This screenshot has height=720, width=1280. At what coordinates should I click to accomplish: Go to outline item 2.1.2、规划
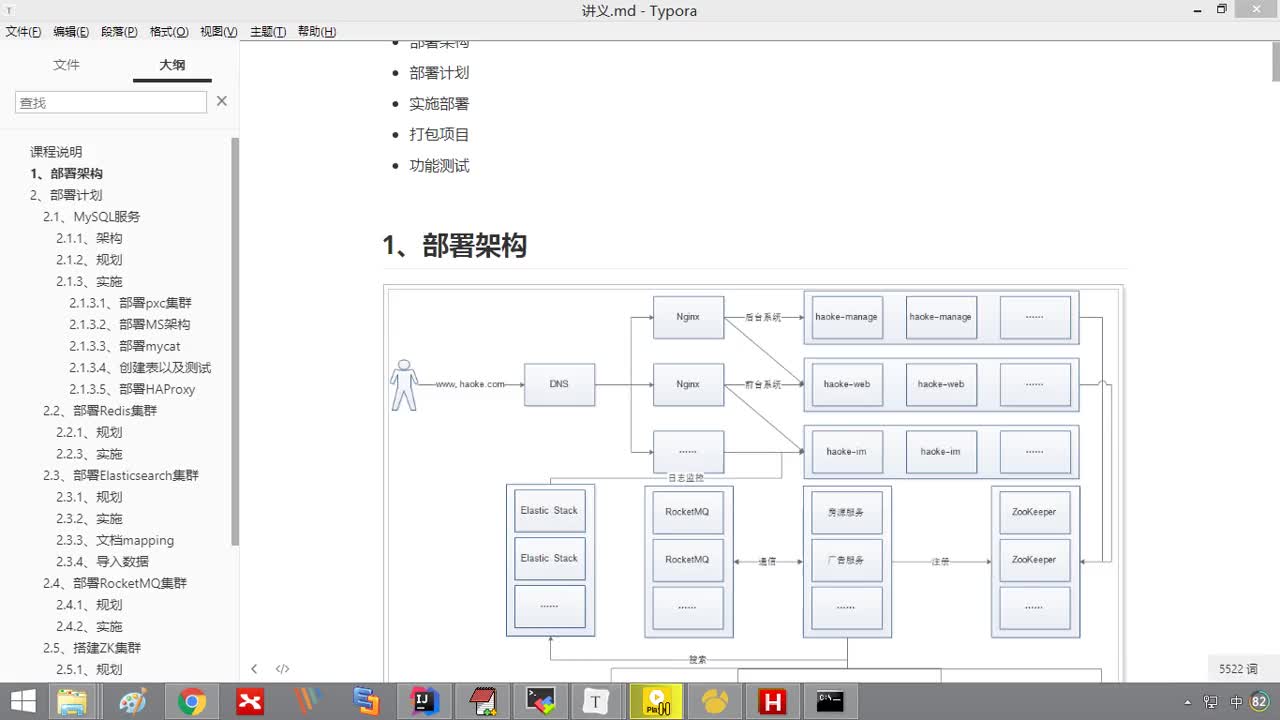pyautogui.click(x=89, y=260)
